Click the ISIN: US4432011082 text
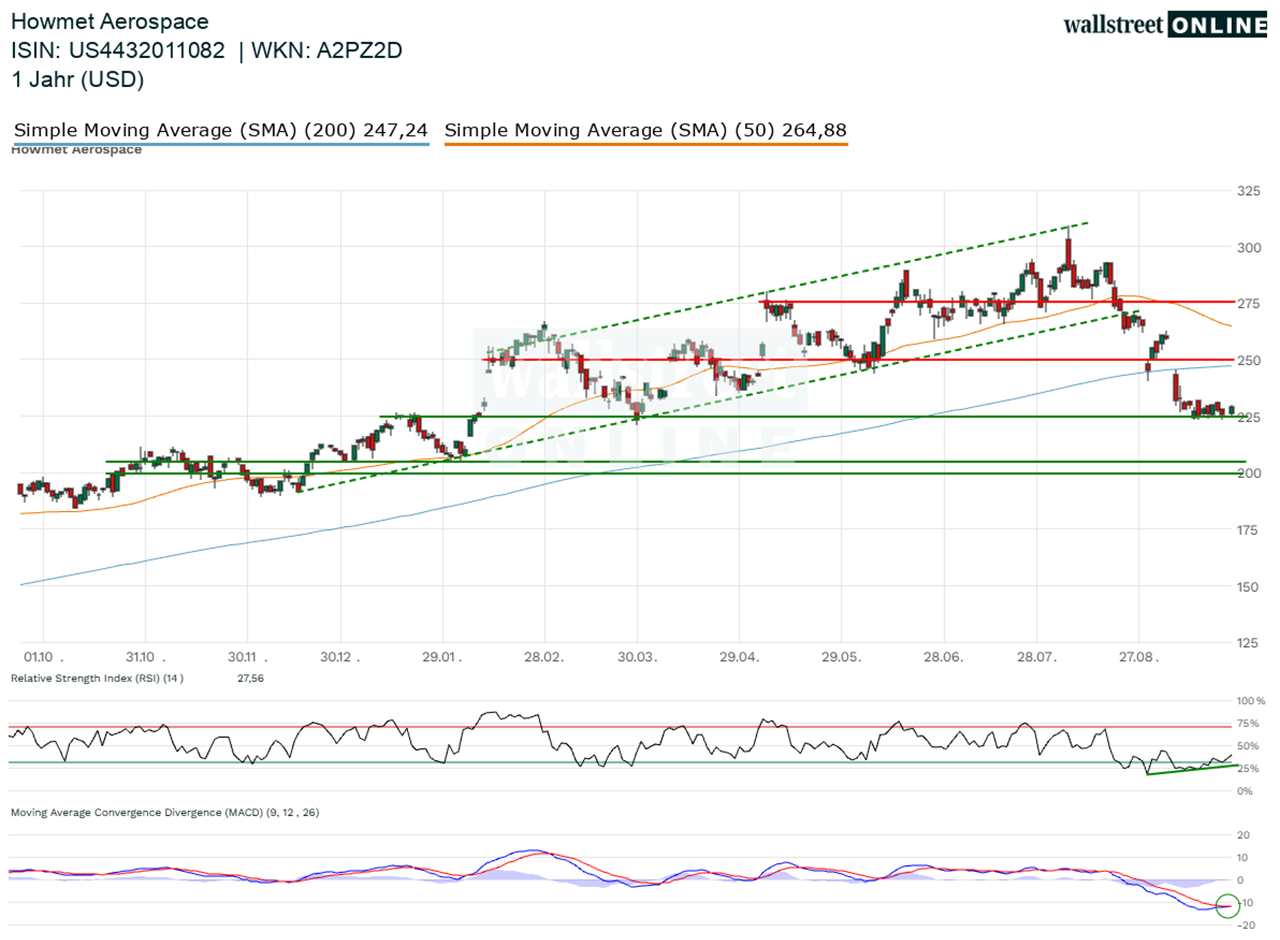Screen dimensions: 1280x940 [118, 51]
